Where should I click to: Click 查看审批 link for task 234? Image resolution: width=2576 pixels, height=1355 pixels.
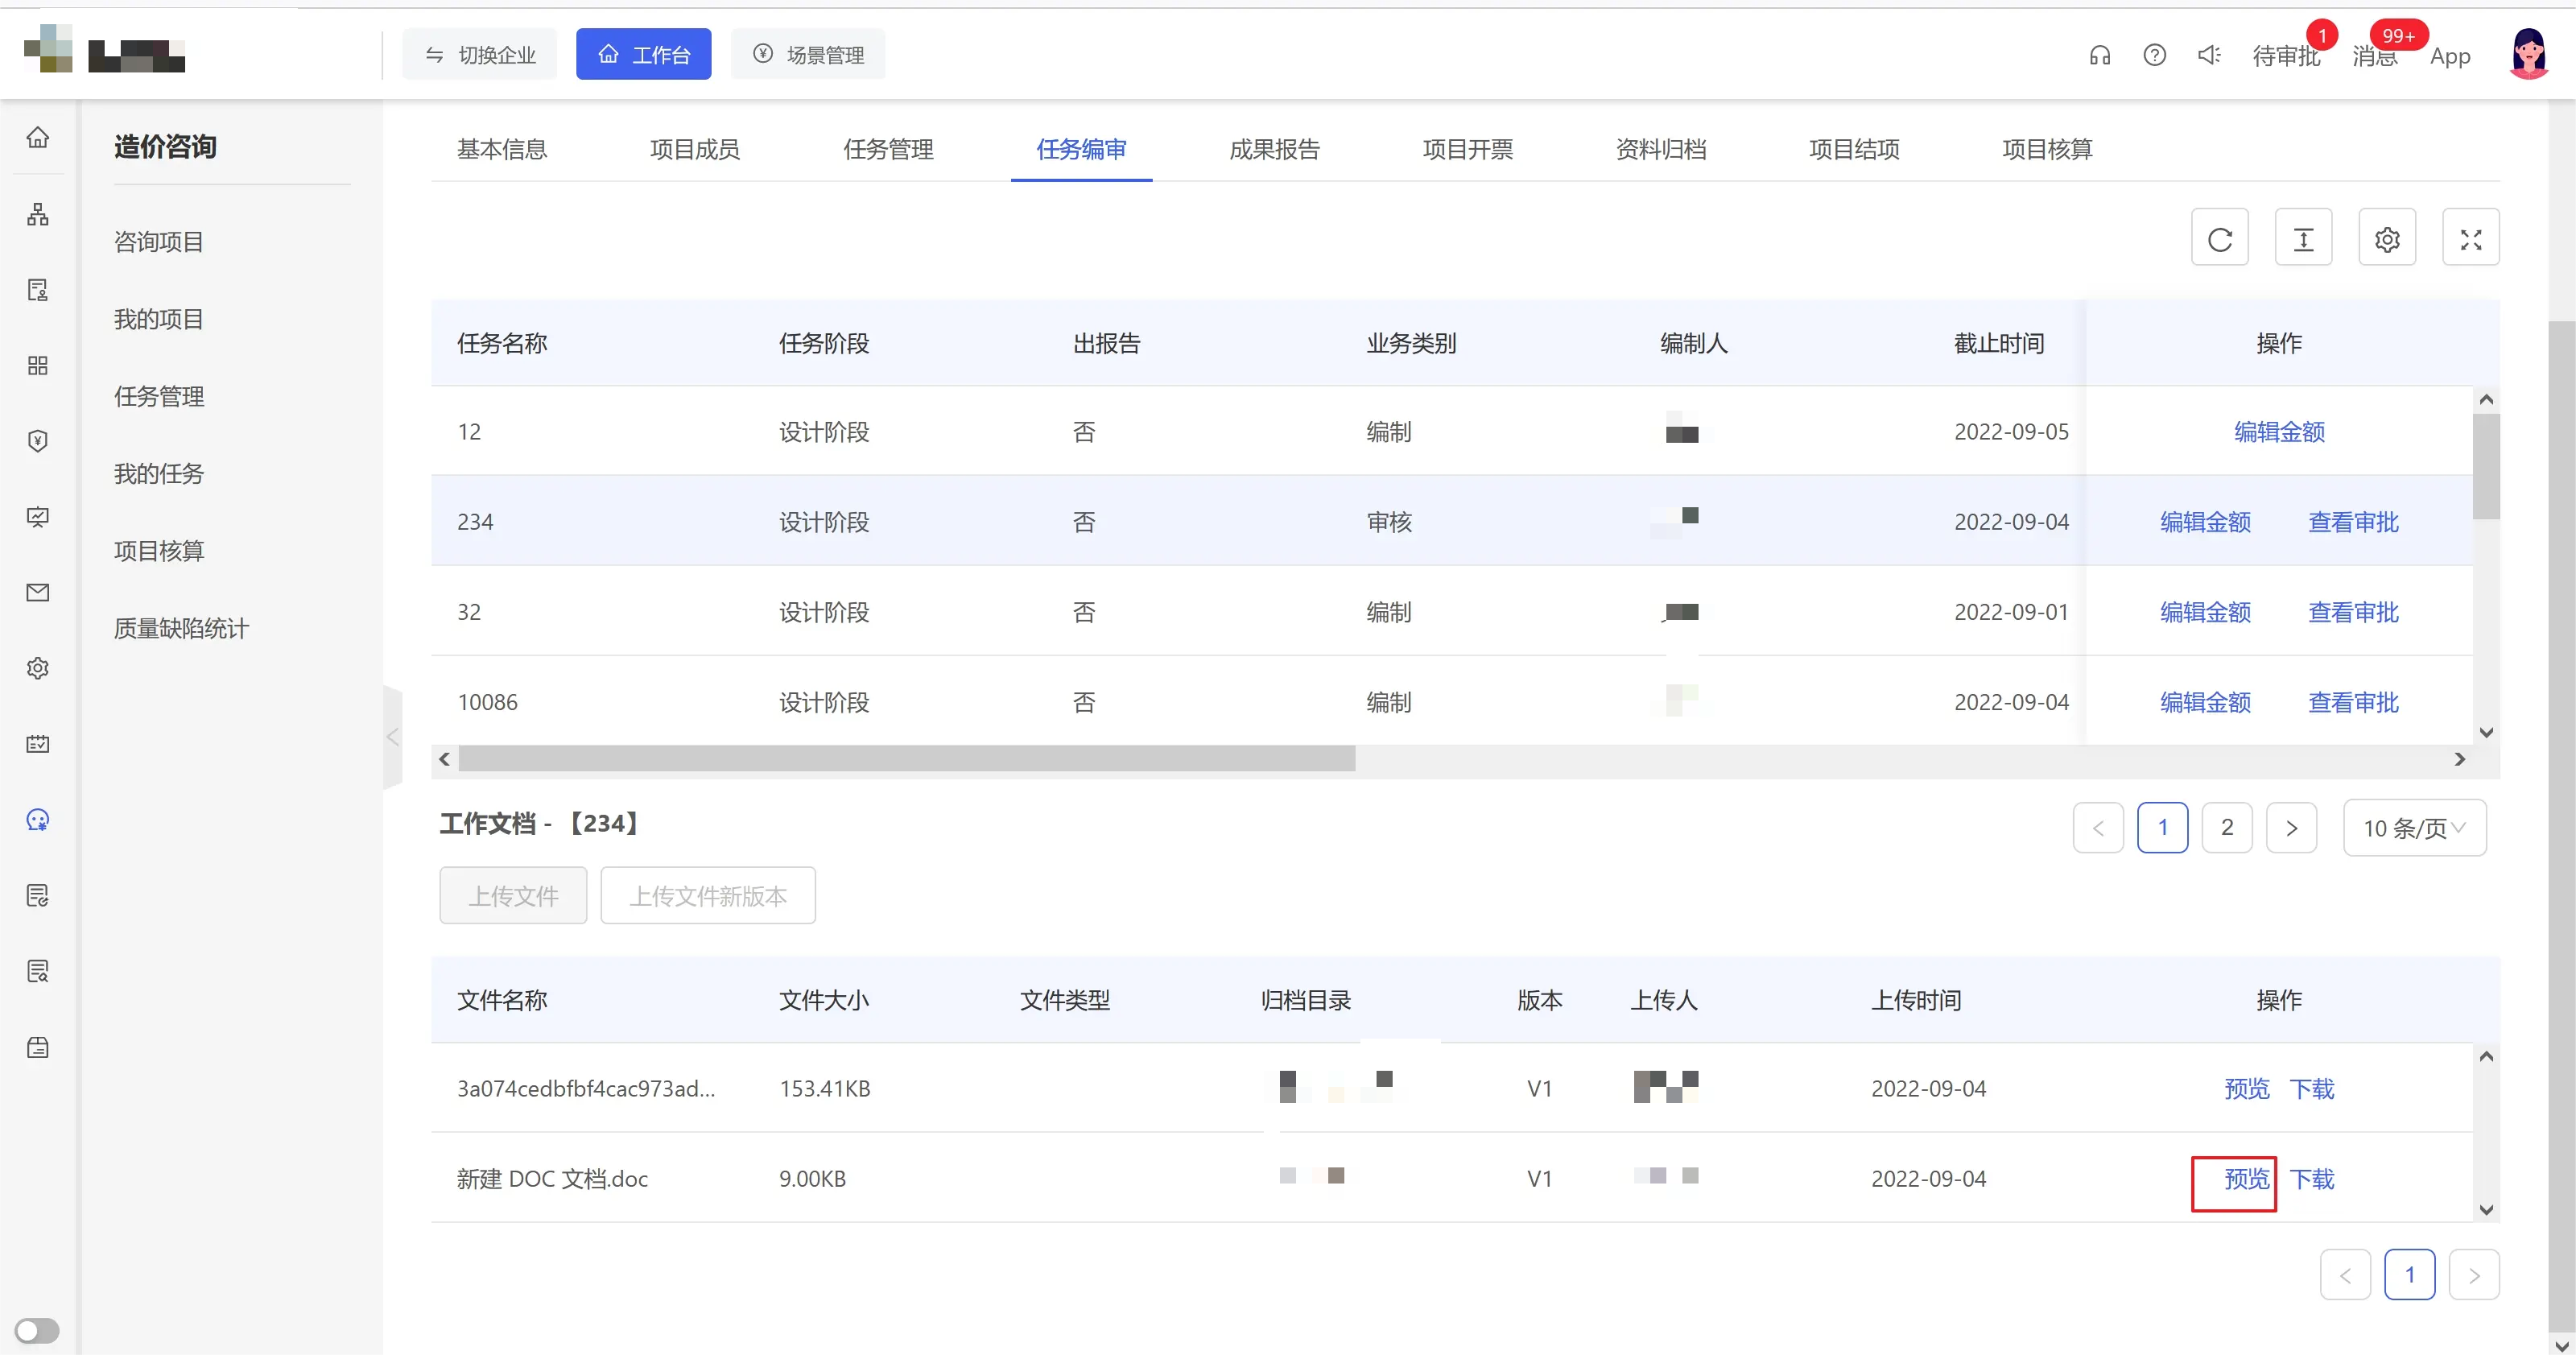2352,522
